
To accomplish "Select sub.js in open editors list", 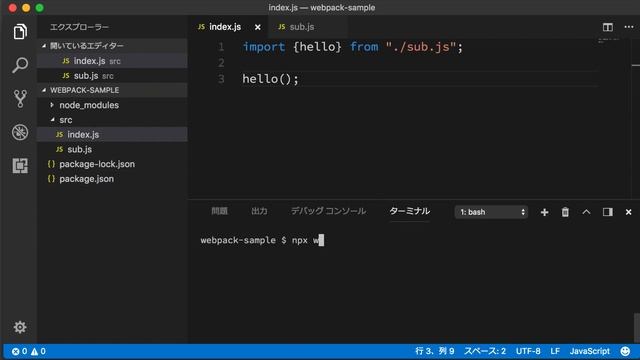I will click(112, 76).
